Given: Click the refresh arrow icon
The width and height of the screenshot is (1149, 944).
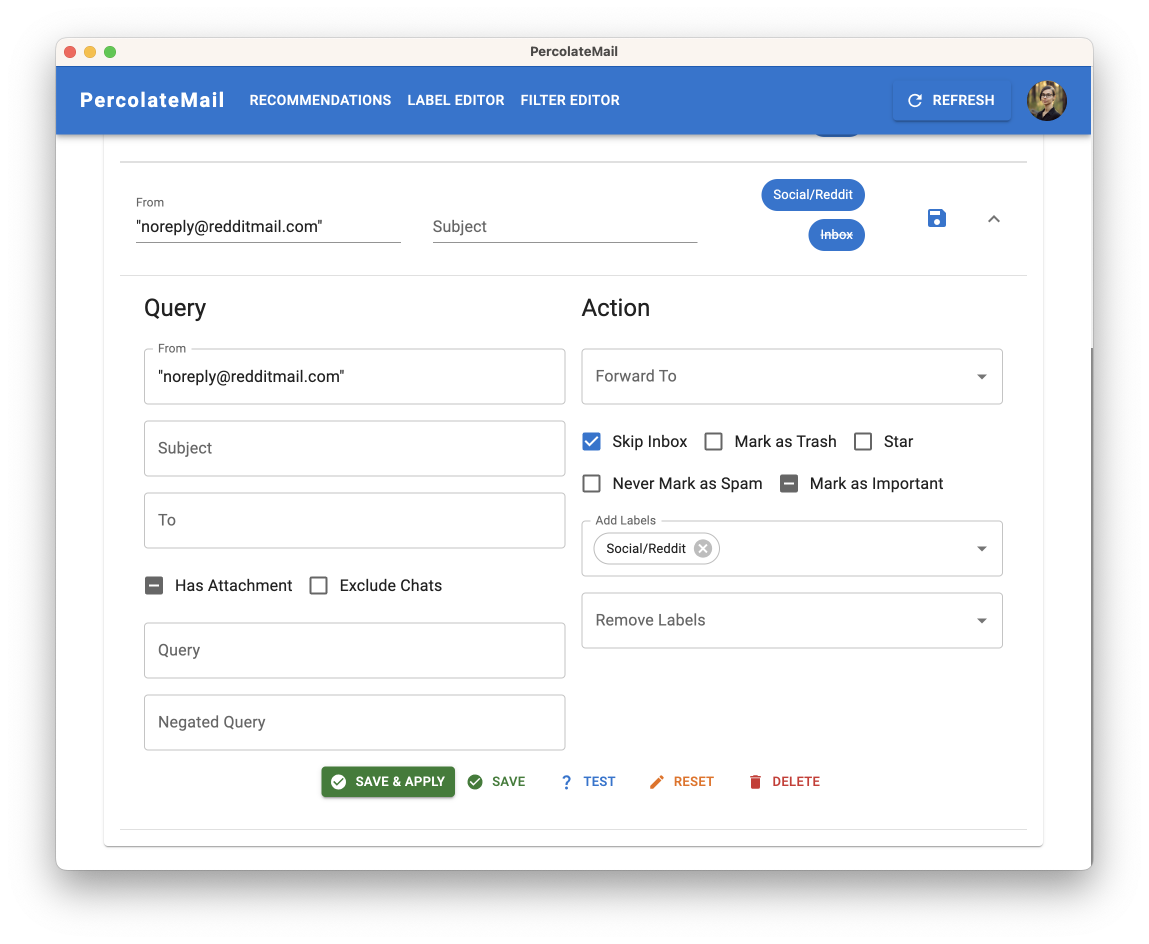Looking at the screenshot, I should 914,101.
